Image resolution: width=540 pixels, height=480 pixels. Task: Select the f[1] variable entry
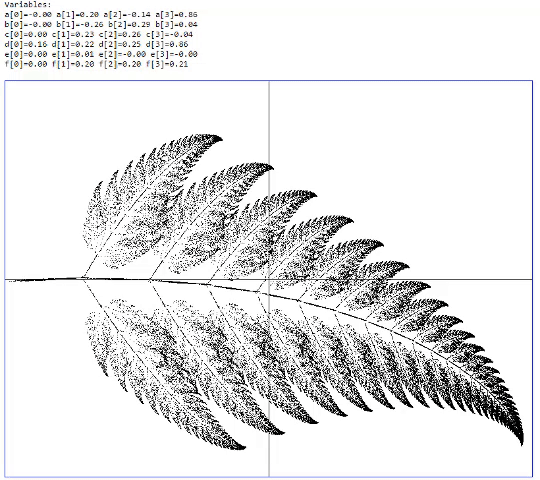[x=73, y=64]
